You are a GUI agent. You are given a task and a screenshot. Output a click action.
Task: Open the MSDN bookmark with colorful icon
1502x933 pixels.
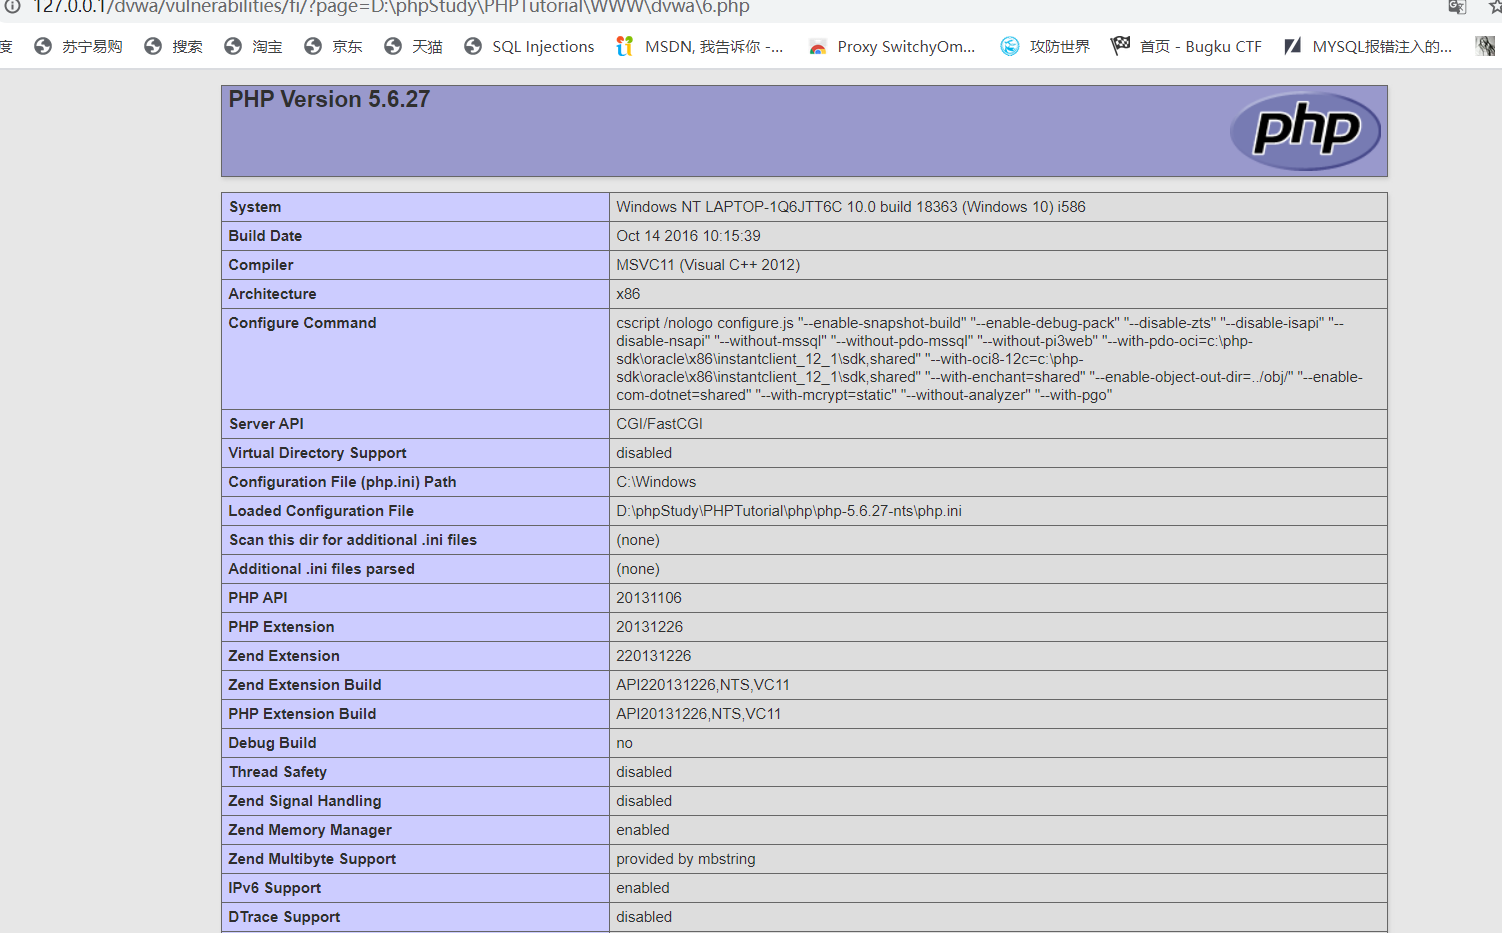[x=699, y=47]
